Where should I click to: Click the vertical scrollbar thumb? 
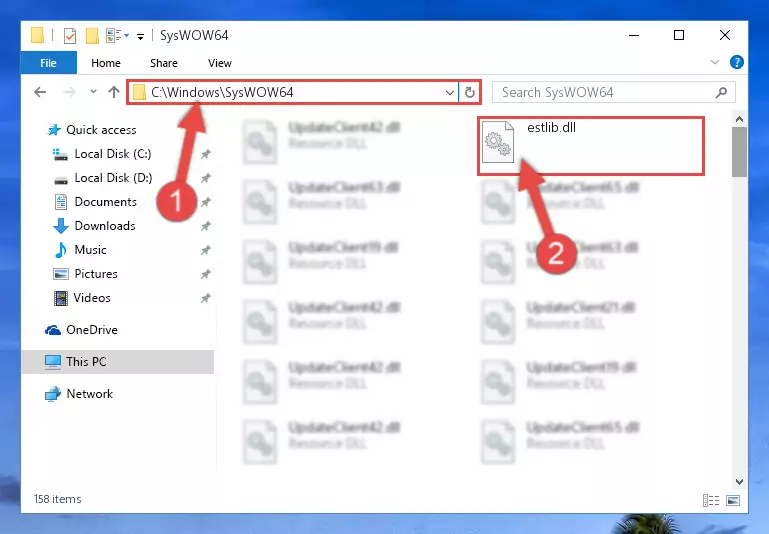tap(739, 152)
